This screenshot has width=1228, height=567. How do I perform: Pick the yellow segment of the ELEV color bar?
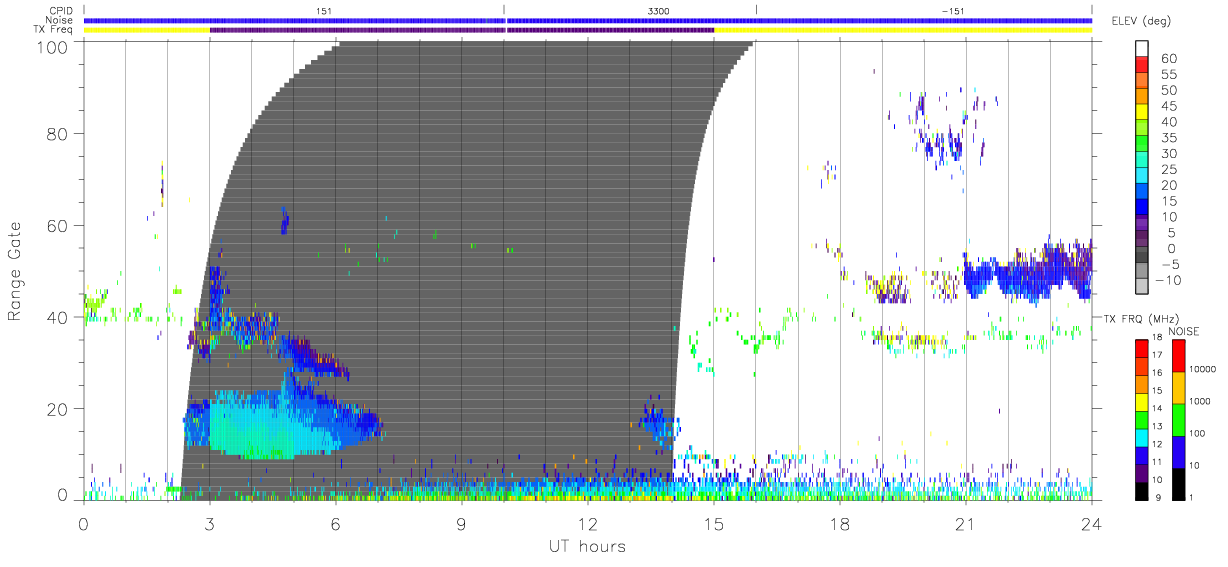1143,113
